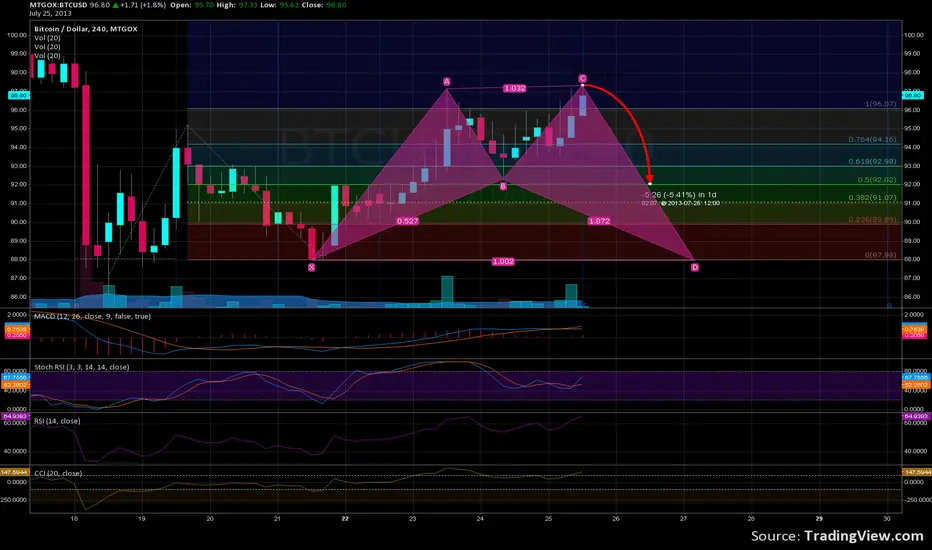The image size is (932, 550).
Task: Click date 25 on the time axis
Action: [548, 518]
